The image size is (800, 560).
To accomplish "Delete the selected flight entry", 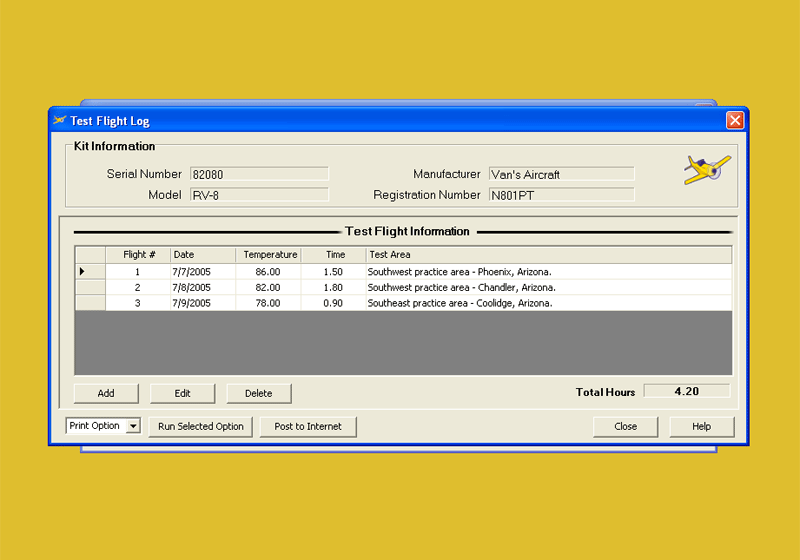I will [x=258, y=393].
